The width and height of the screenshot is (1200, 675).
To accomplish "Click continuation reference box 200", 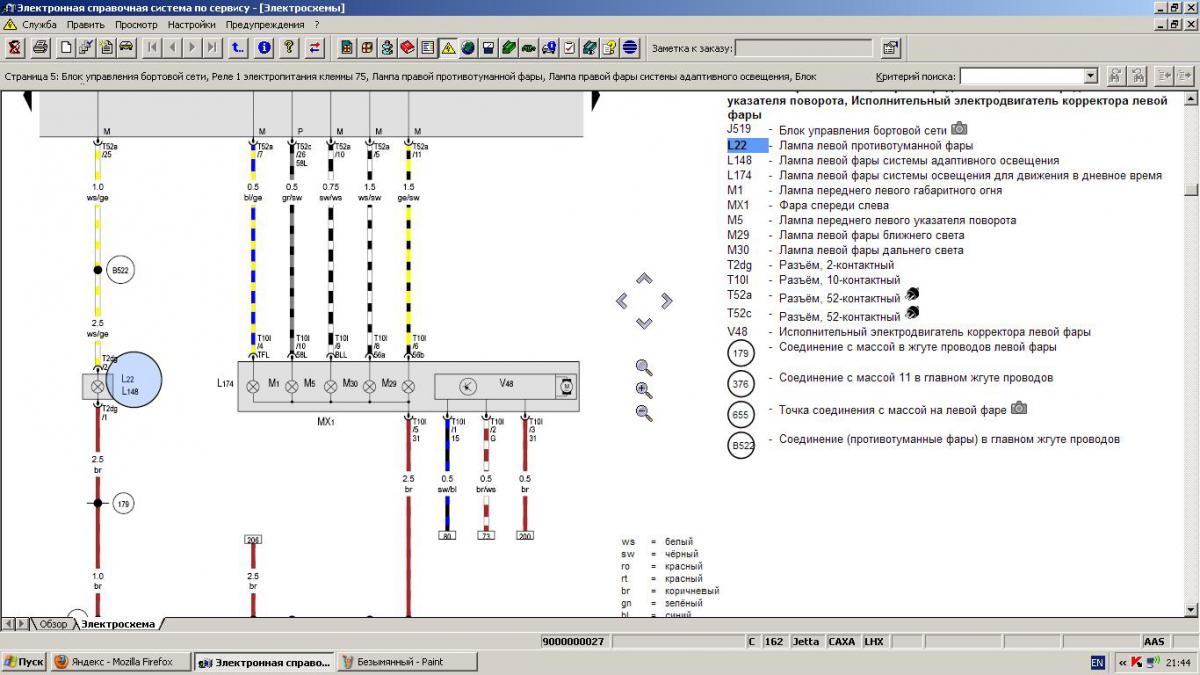I will 525,536.
